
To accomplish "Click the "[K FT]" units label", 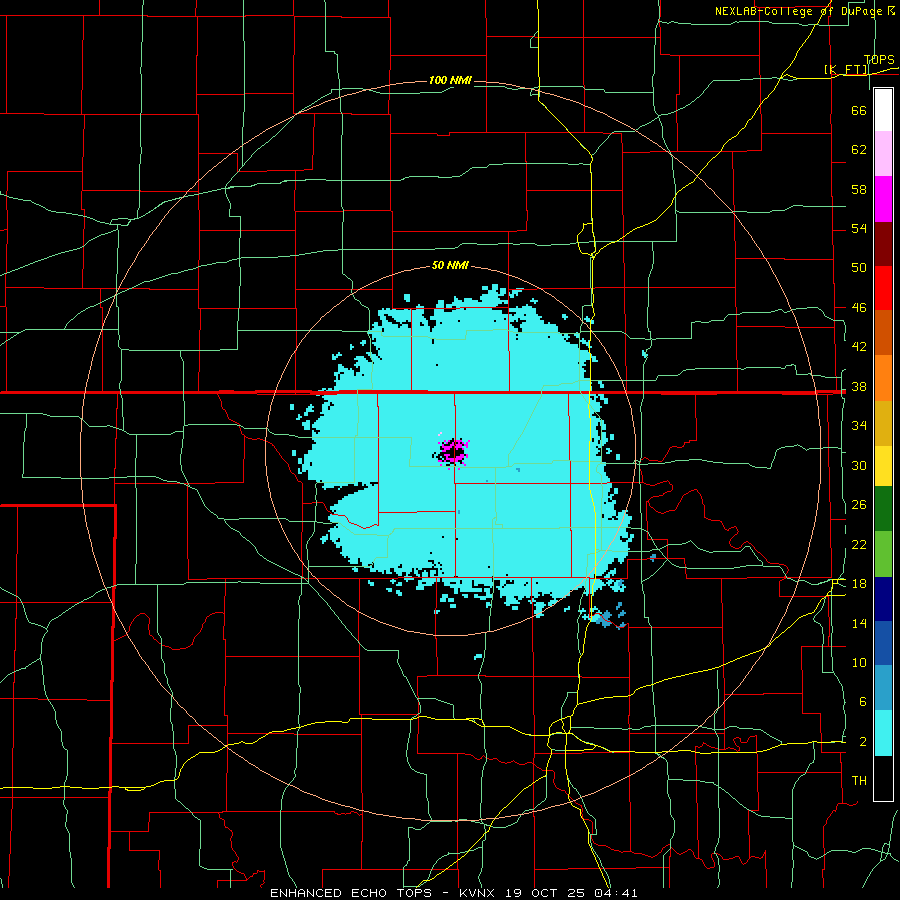I will point(846,69).
